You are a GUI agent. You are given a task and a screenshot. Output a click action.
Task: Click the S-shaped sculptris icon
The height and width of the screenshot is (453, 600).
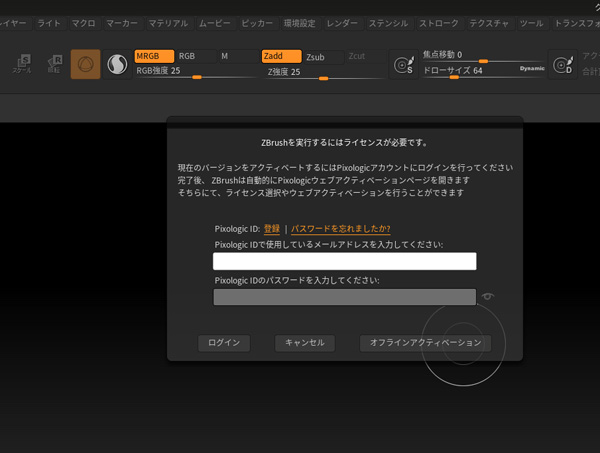click(117, 64)
